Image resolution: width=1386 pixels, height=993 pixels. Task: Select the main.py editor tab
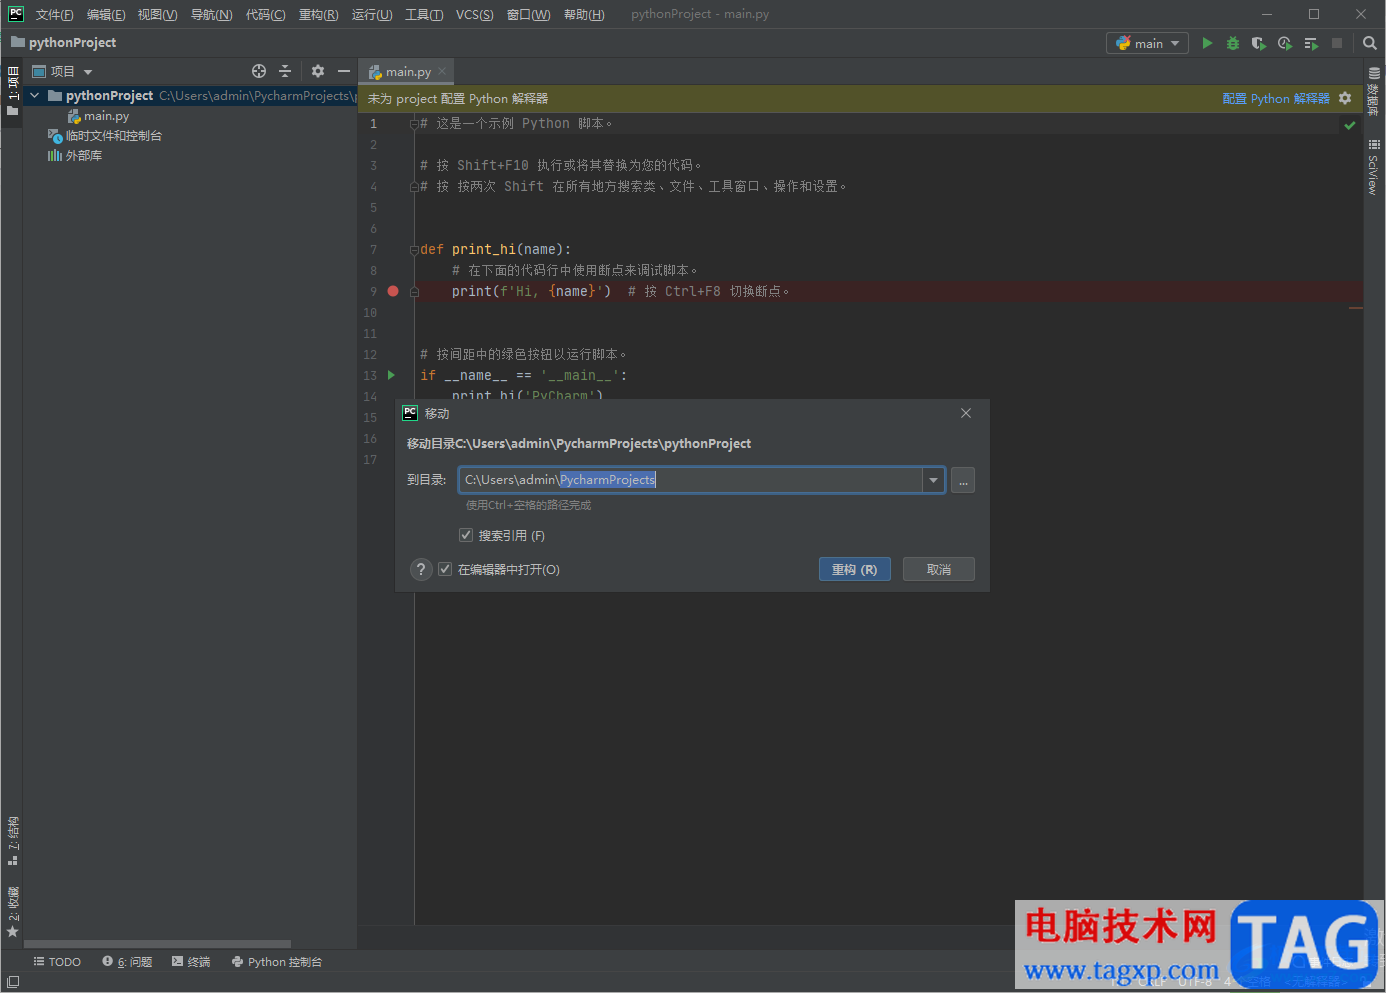click(x=407, y=72)
